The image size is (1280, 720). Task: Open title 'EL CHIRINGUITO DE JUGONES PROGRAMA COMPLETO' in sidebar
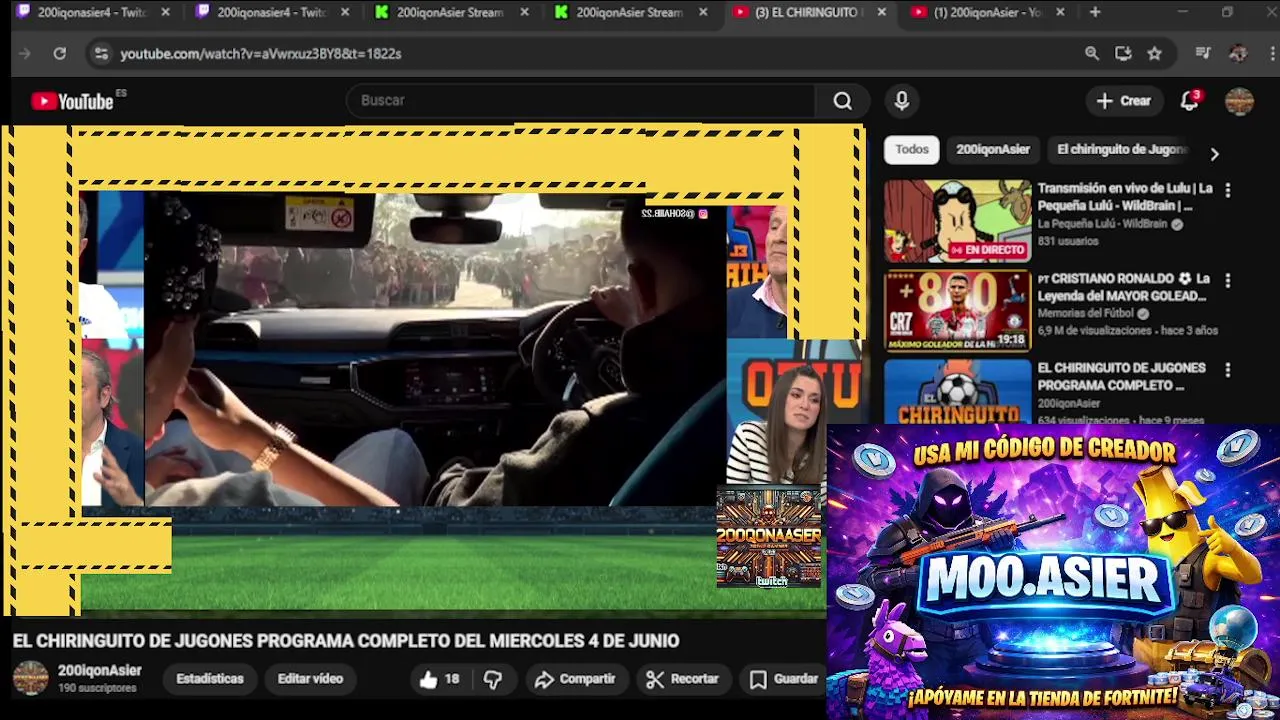coord(1121,376)
